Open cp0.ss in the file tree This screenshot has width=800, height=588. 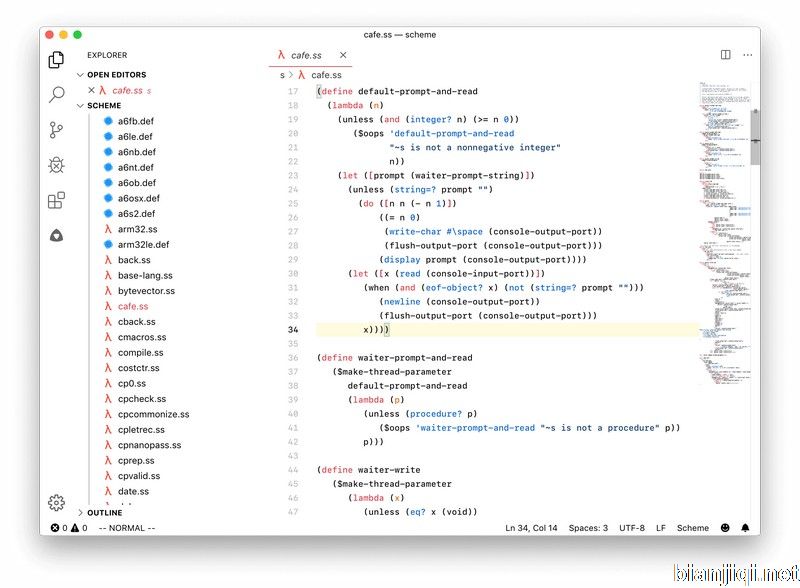coord(132,383)
